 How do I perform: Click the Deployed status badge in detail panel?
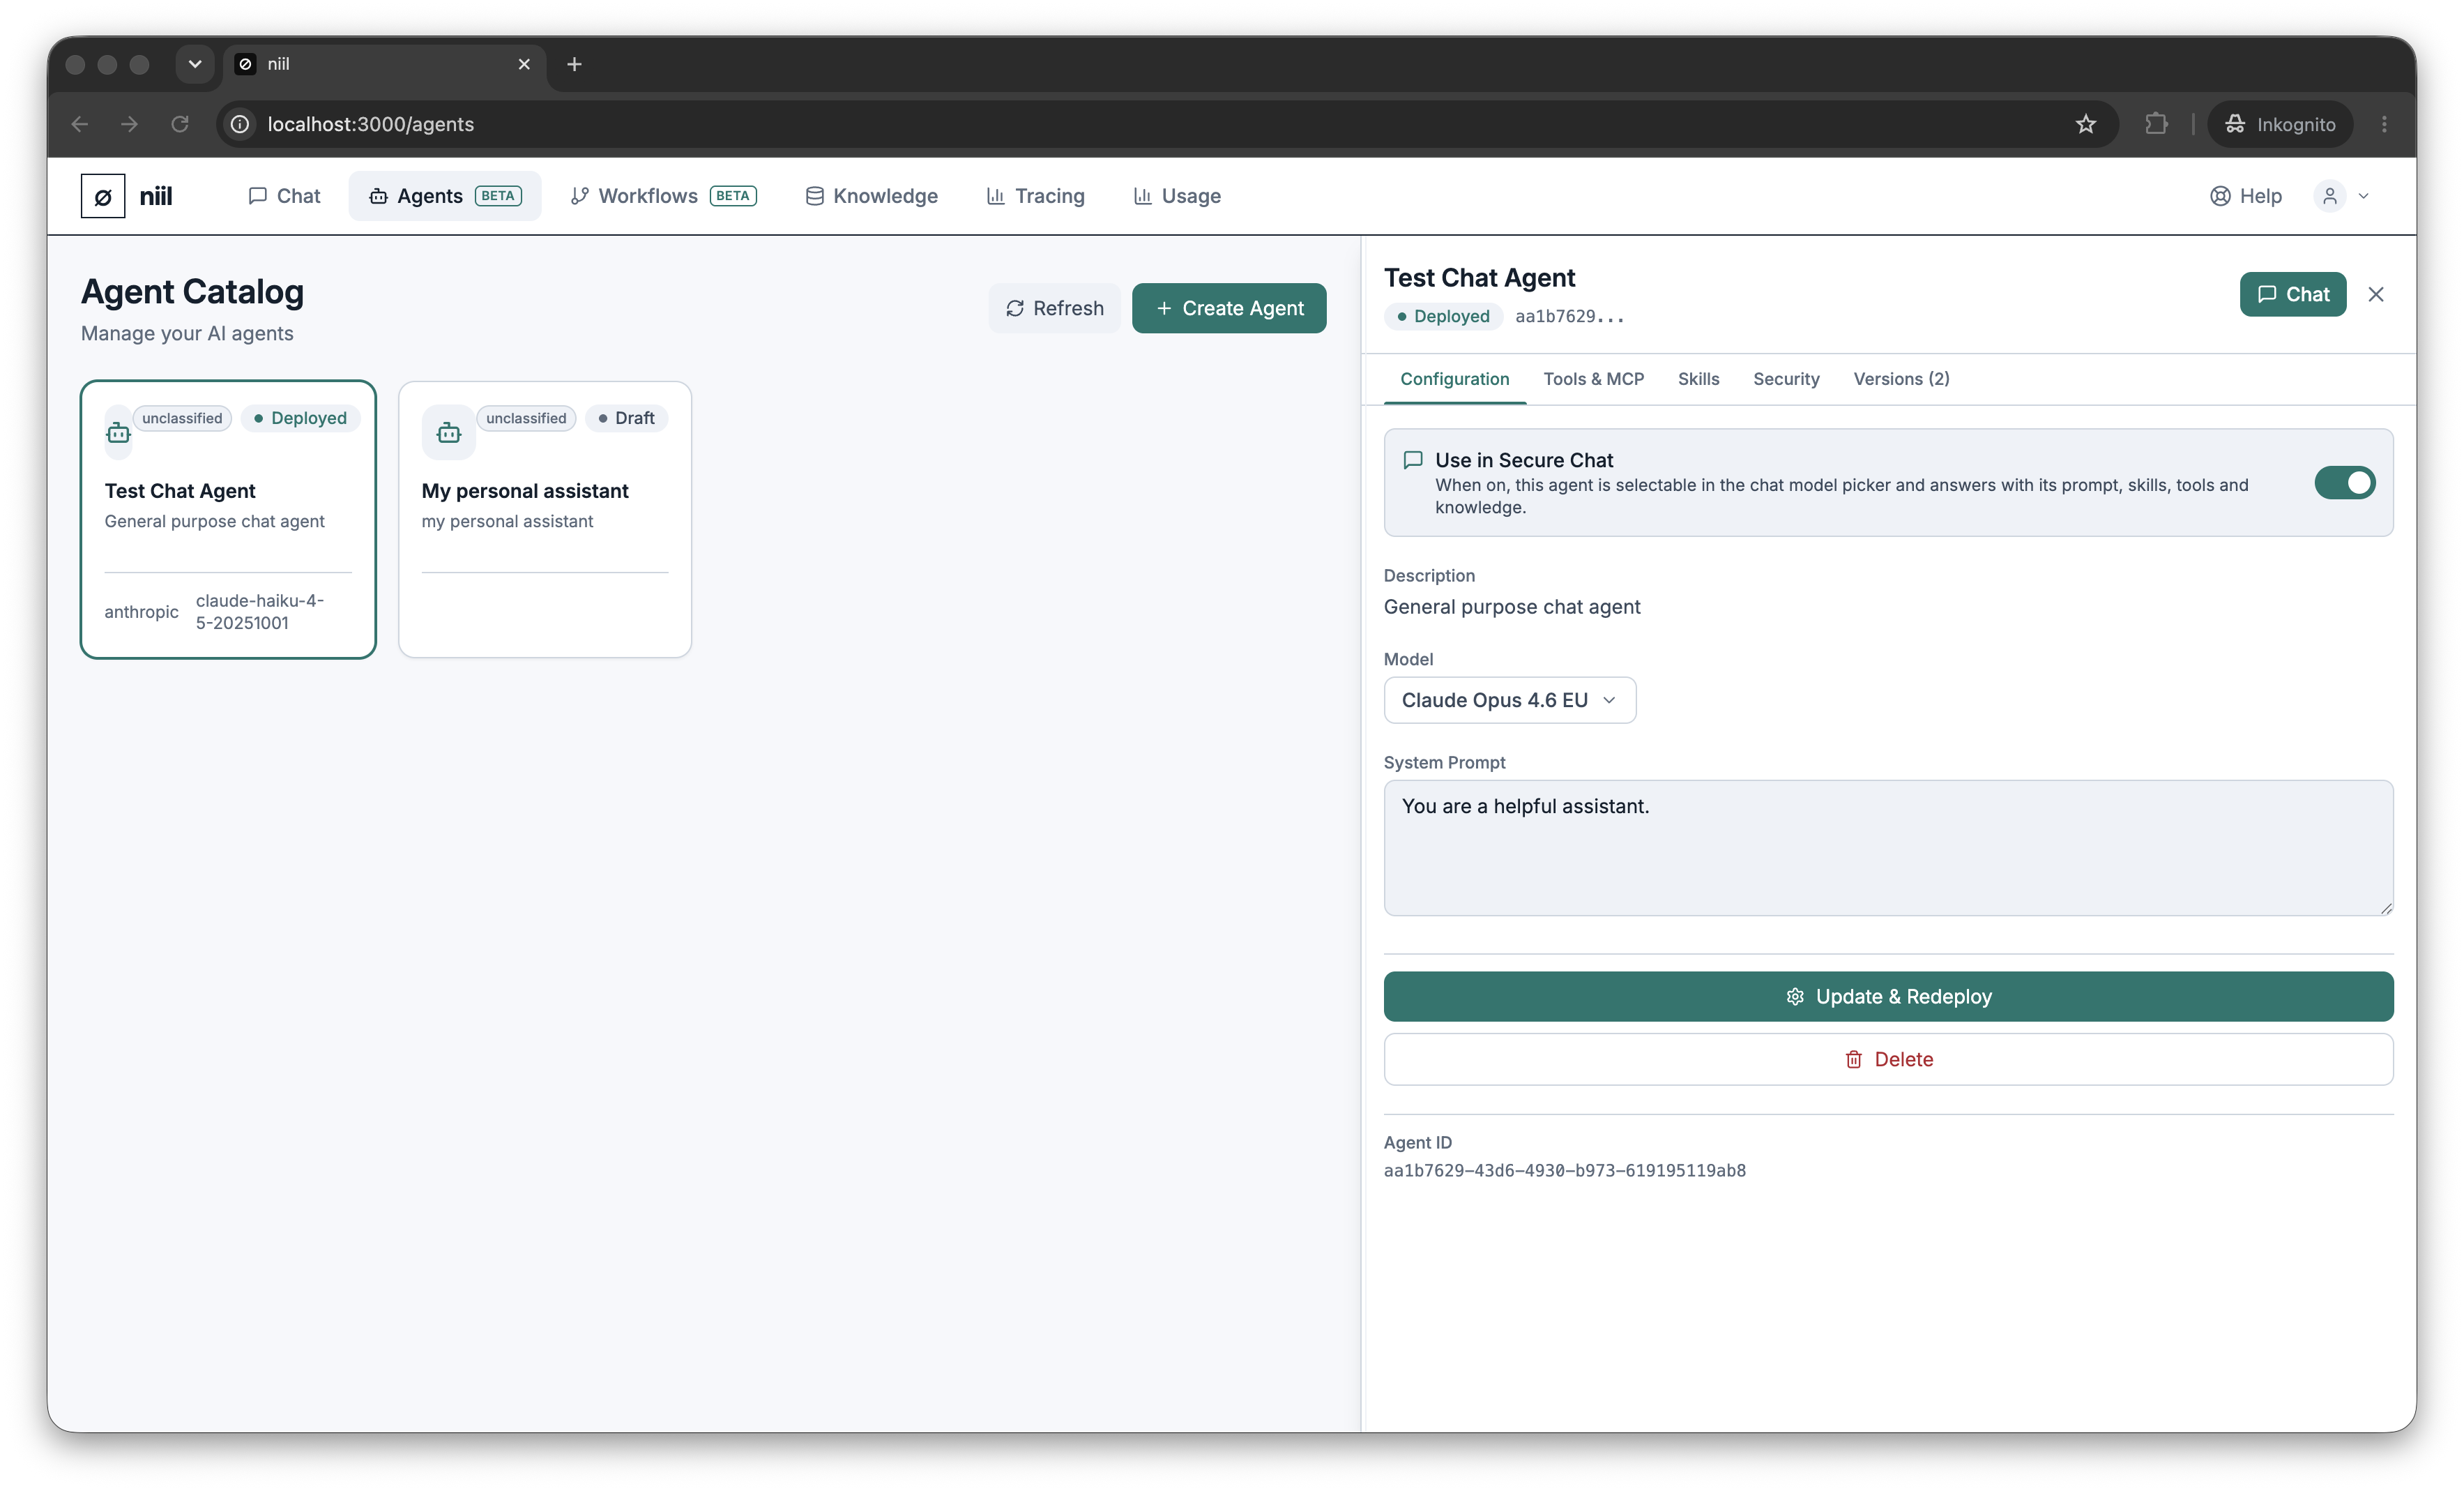click(x=1443, y=316)
